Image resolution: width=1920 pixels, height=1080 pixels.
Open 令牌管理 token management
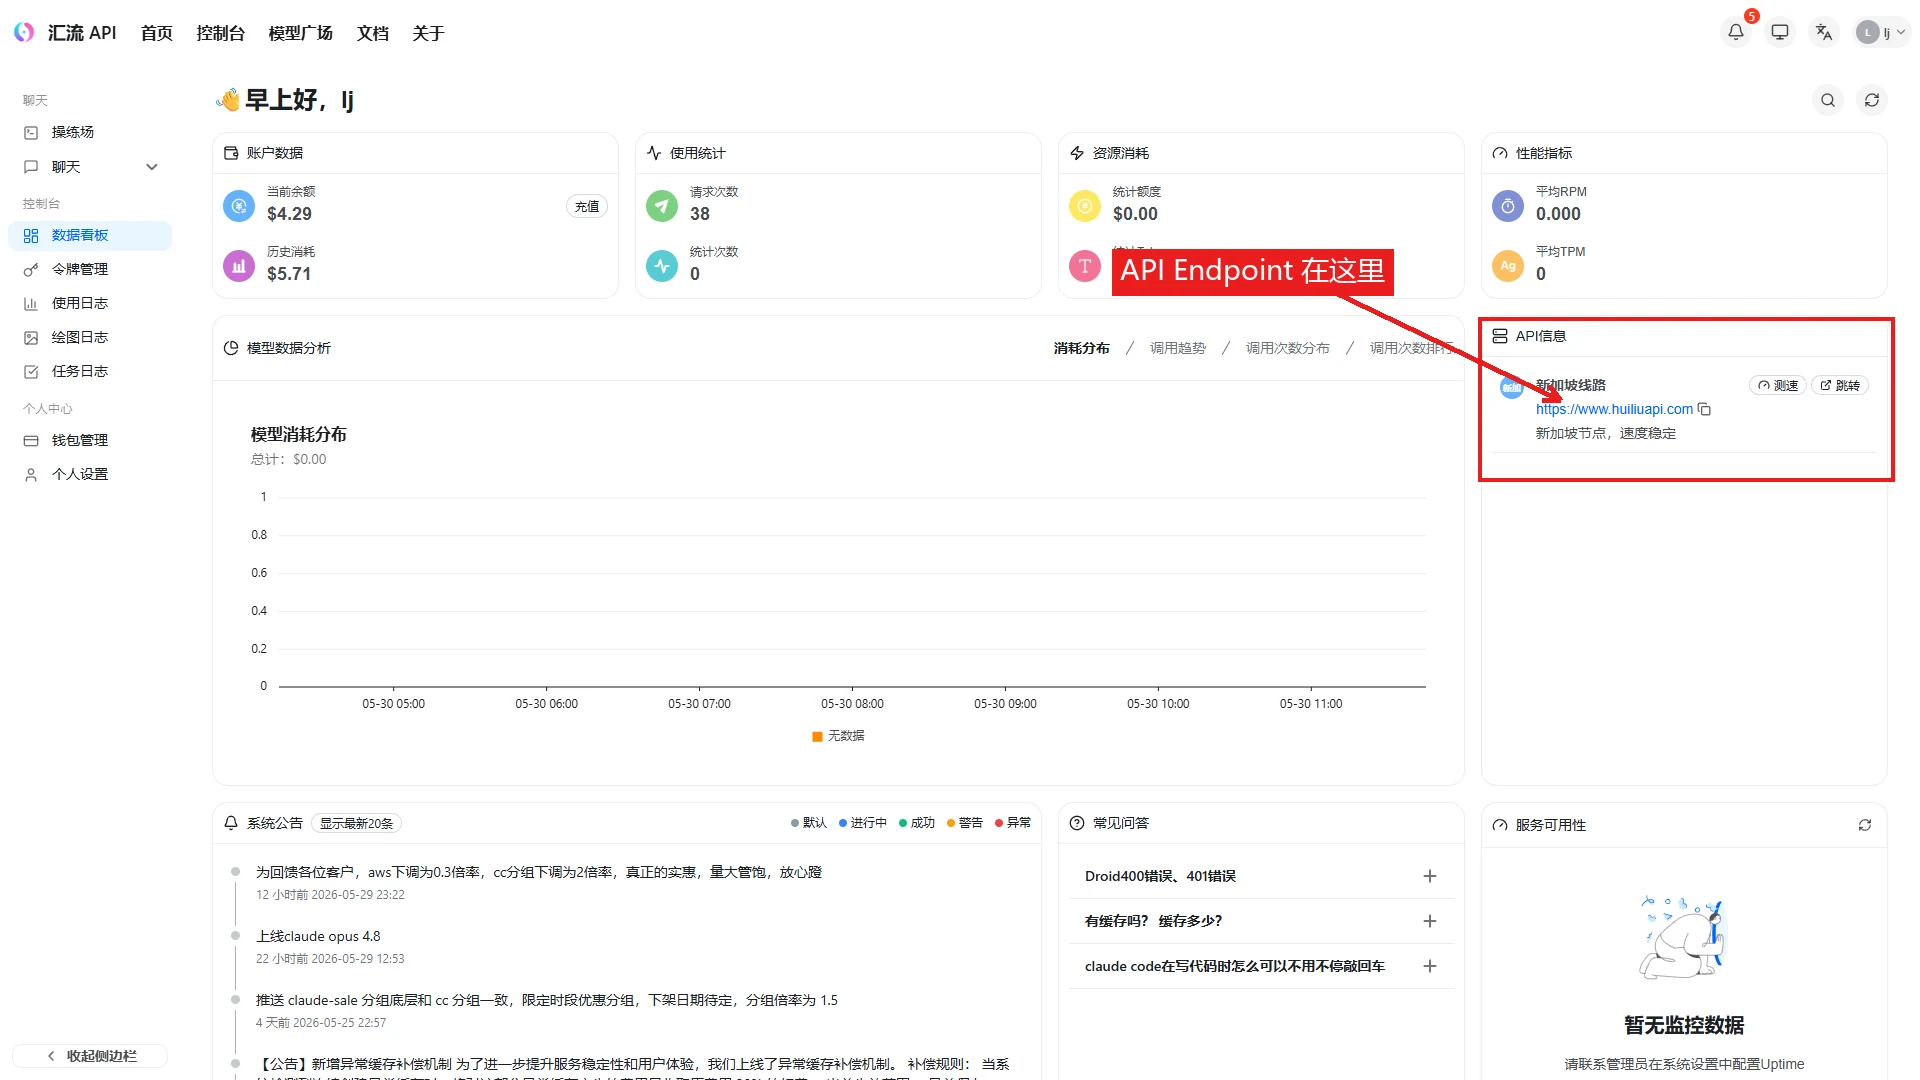click(90, 269)
